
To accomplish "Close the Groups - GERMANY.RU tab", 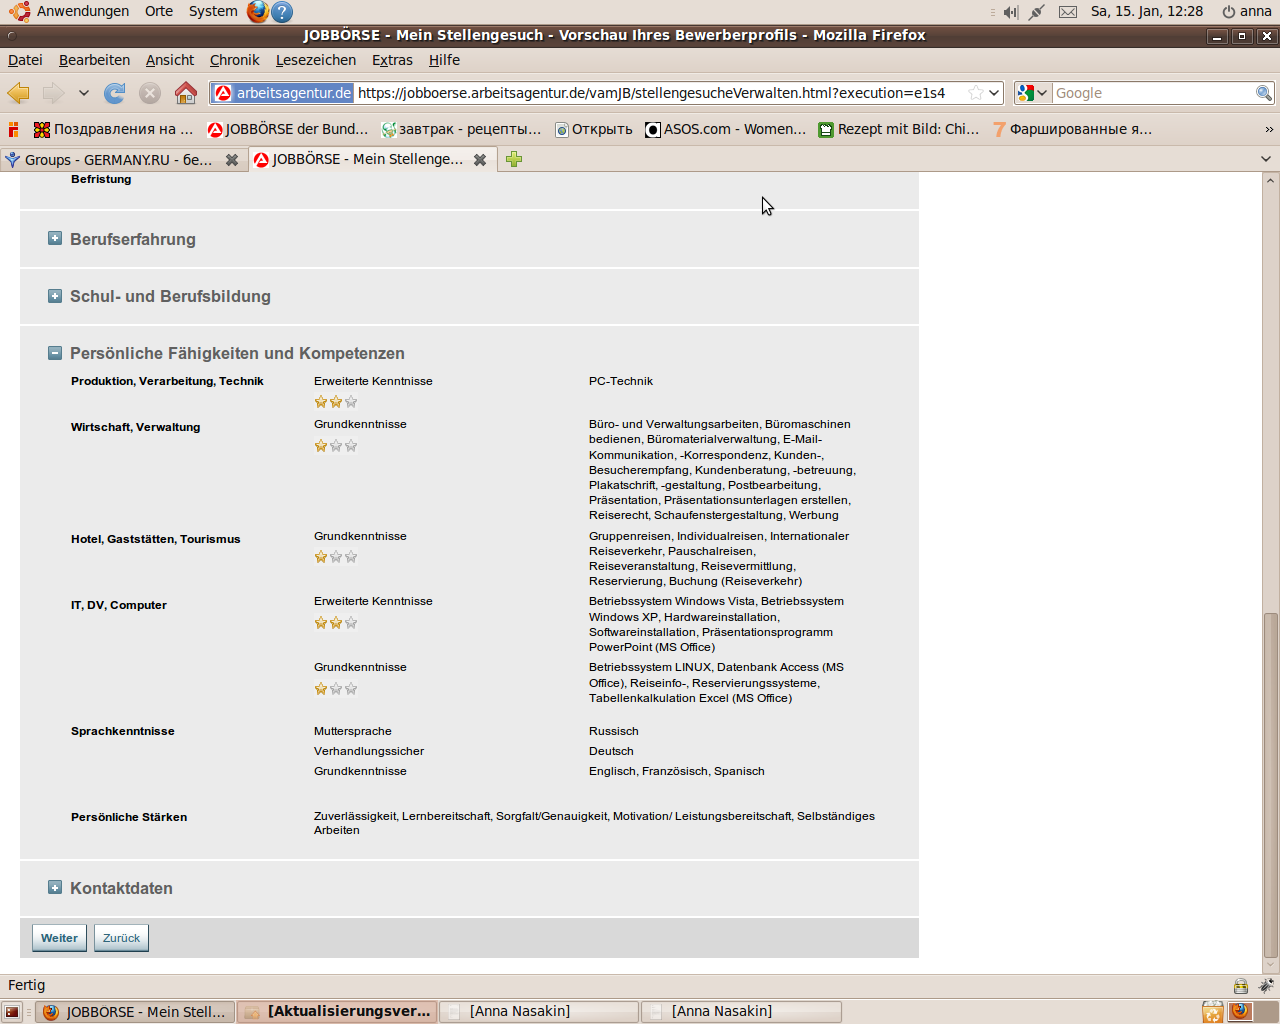I will click(x=232, y=160).
